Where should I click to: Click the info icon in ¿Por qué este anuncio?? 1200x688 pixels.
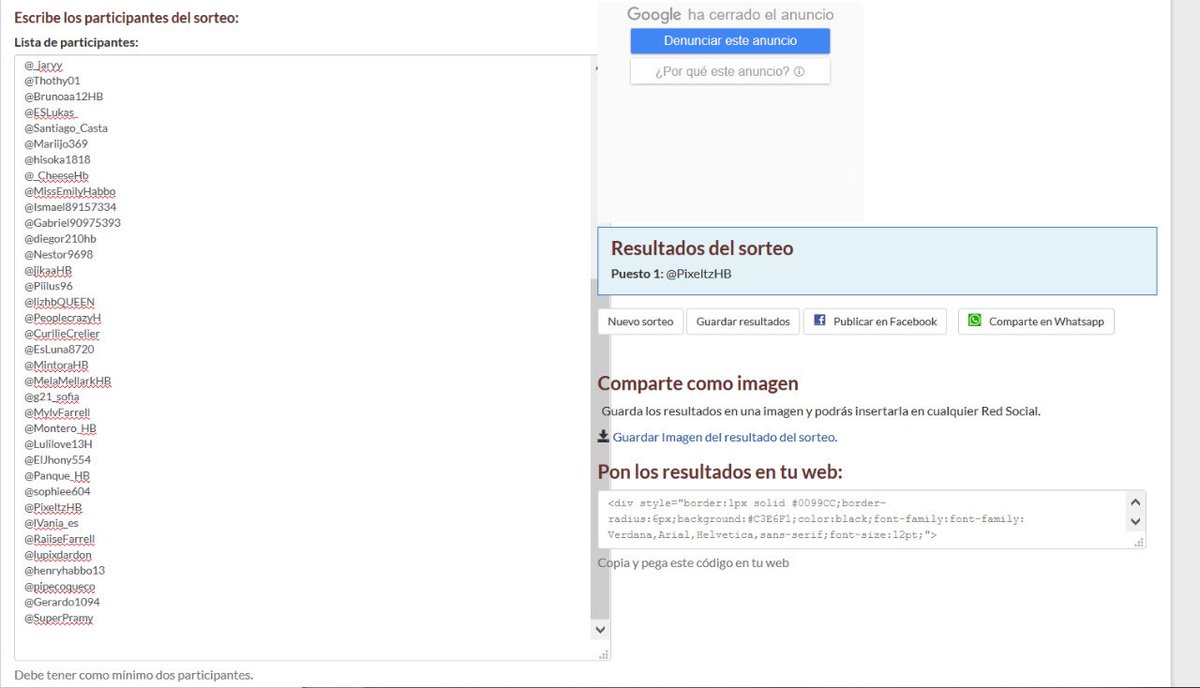[x=798, y=72]
